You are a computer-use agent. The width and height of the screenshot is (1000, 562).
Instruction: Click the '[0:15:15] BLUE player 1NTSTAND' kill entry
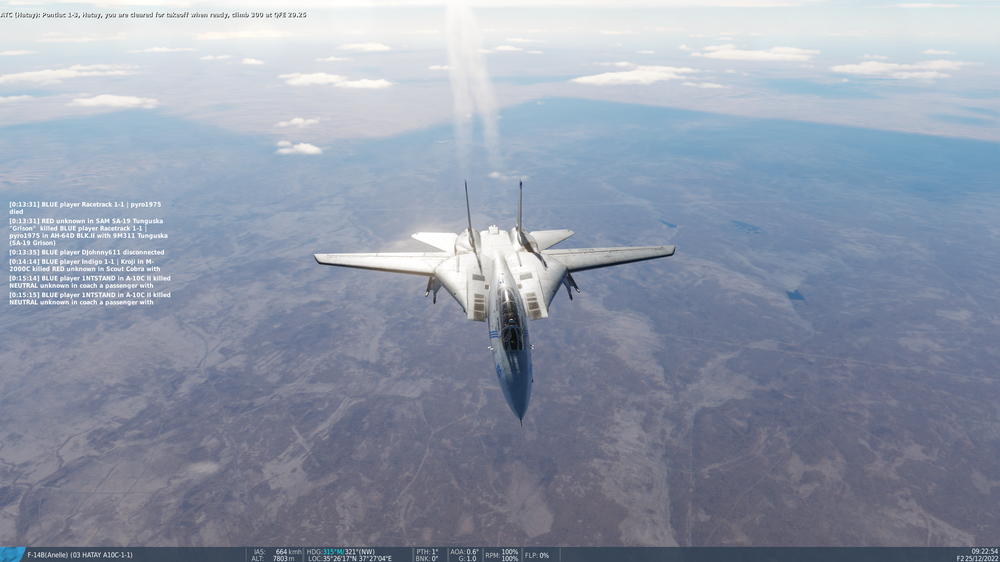[89, 299]
